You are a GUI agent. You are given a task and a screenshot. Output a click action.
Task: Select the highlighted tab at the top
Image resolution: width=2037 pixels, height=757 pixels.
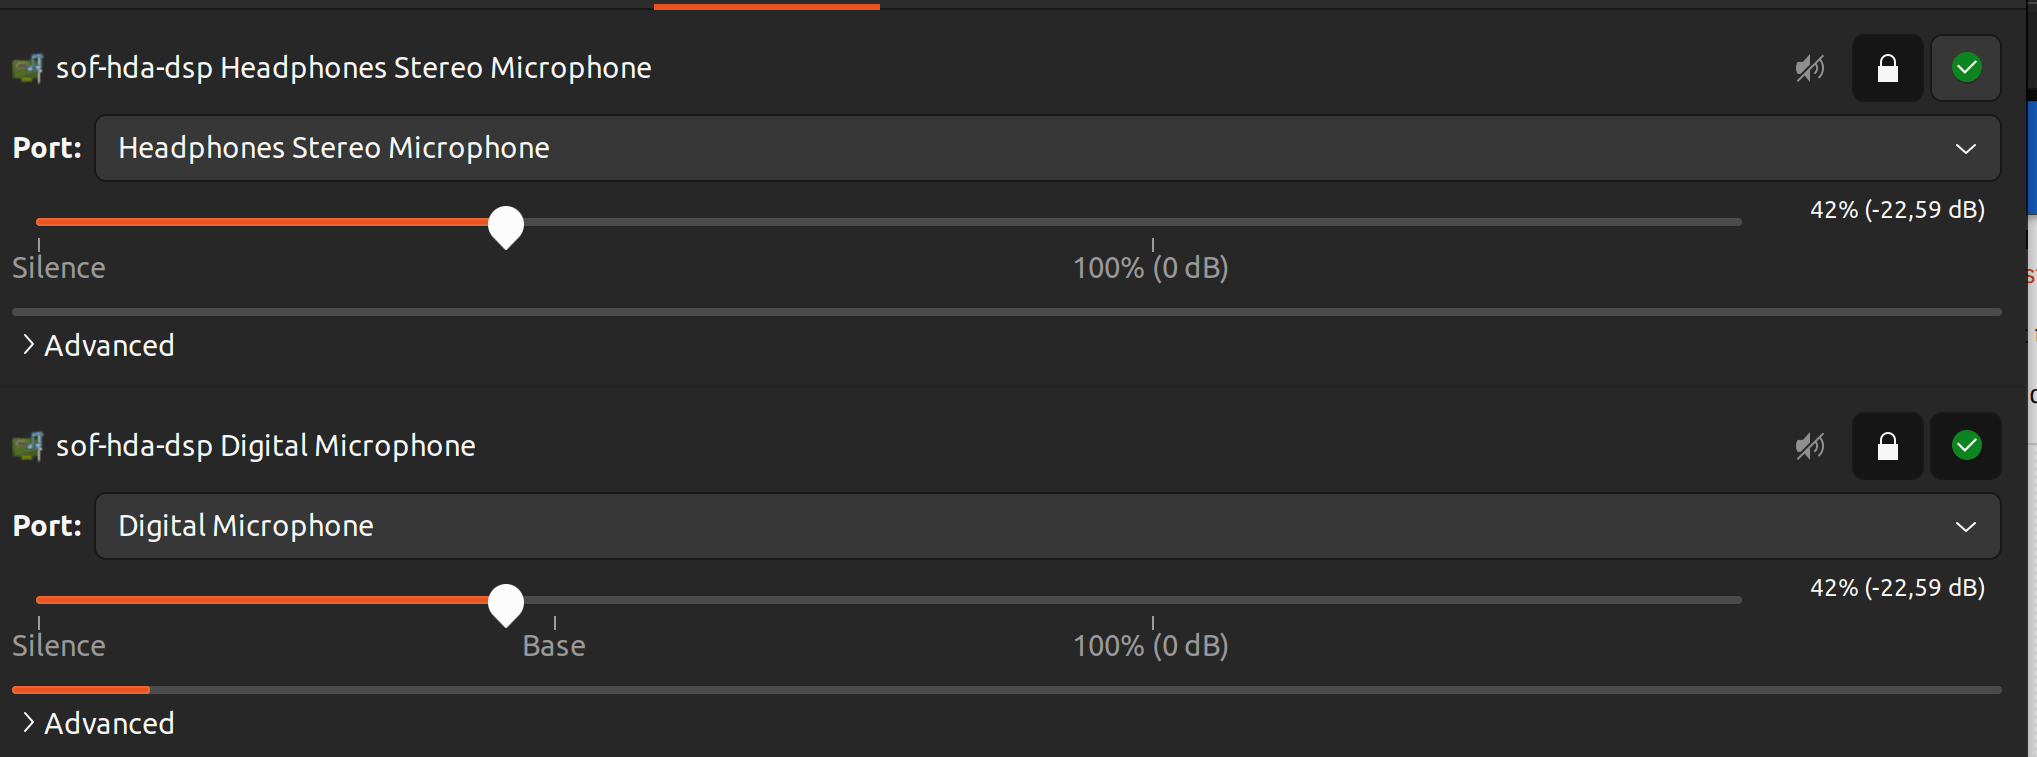click(x=766, y=5)
